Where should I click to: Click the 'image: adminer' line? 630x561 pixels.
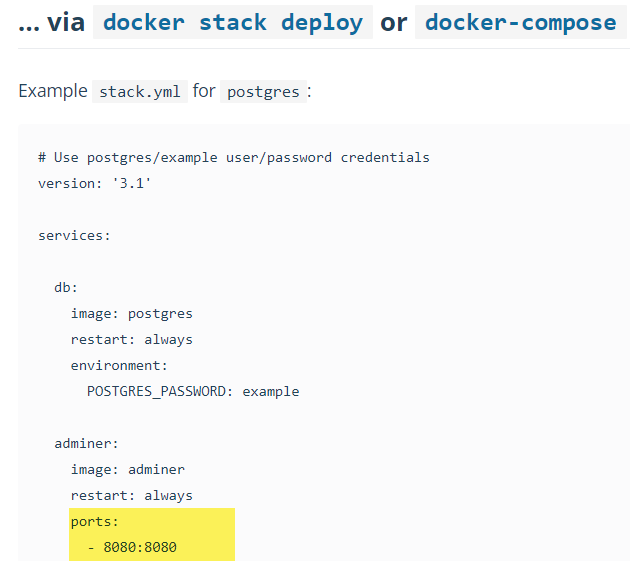pos(128,469)
